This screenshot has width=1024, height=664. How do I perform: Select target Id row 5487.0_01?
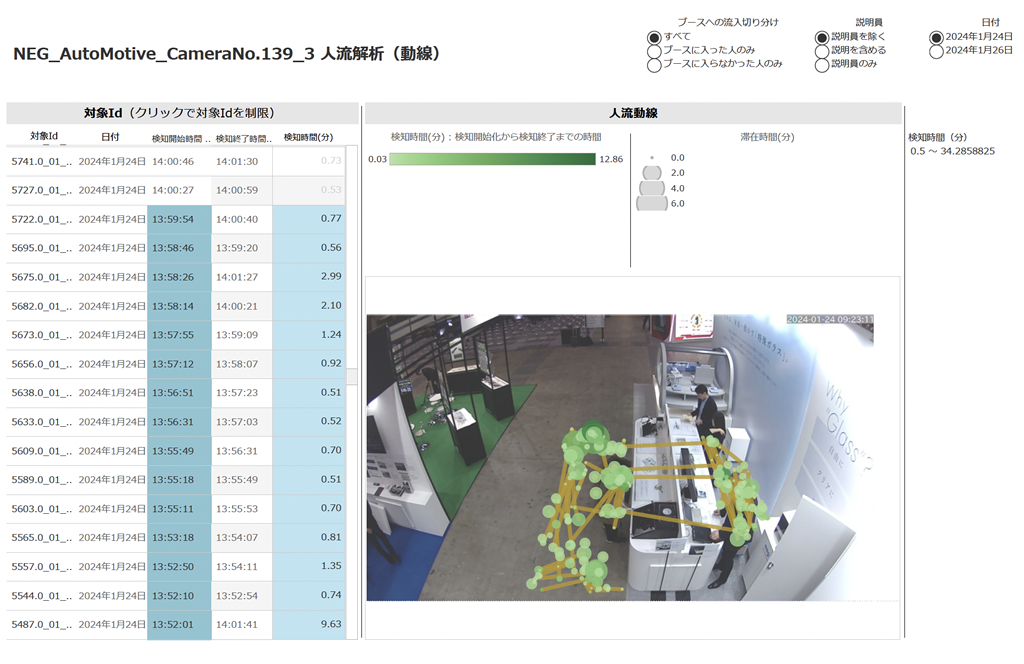(x=41, y=625)
